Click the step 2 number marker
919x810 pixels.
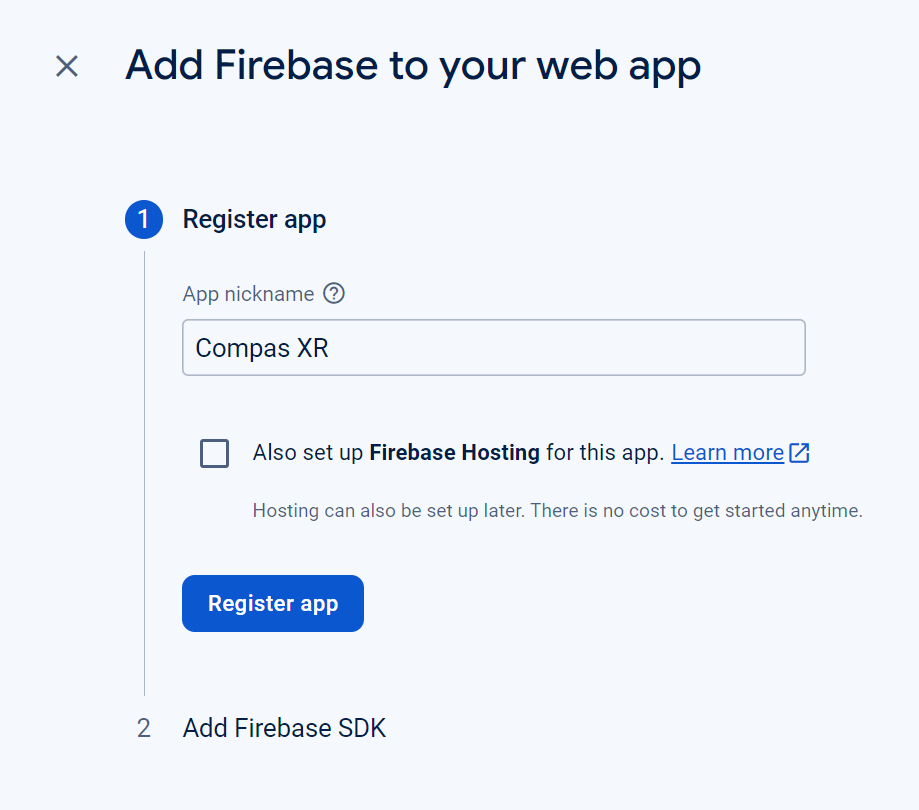click(x=143, y=728)
